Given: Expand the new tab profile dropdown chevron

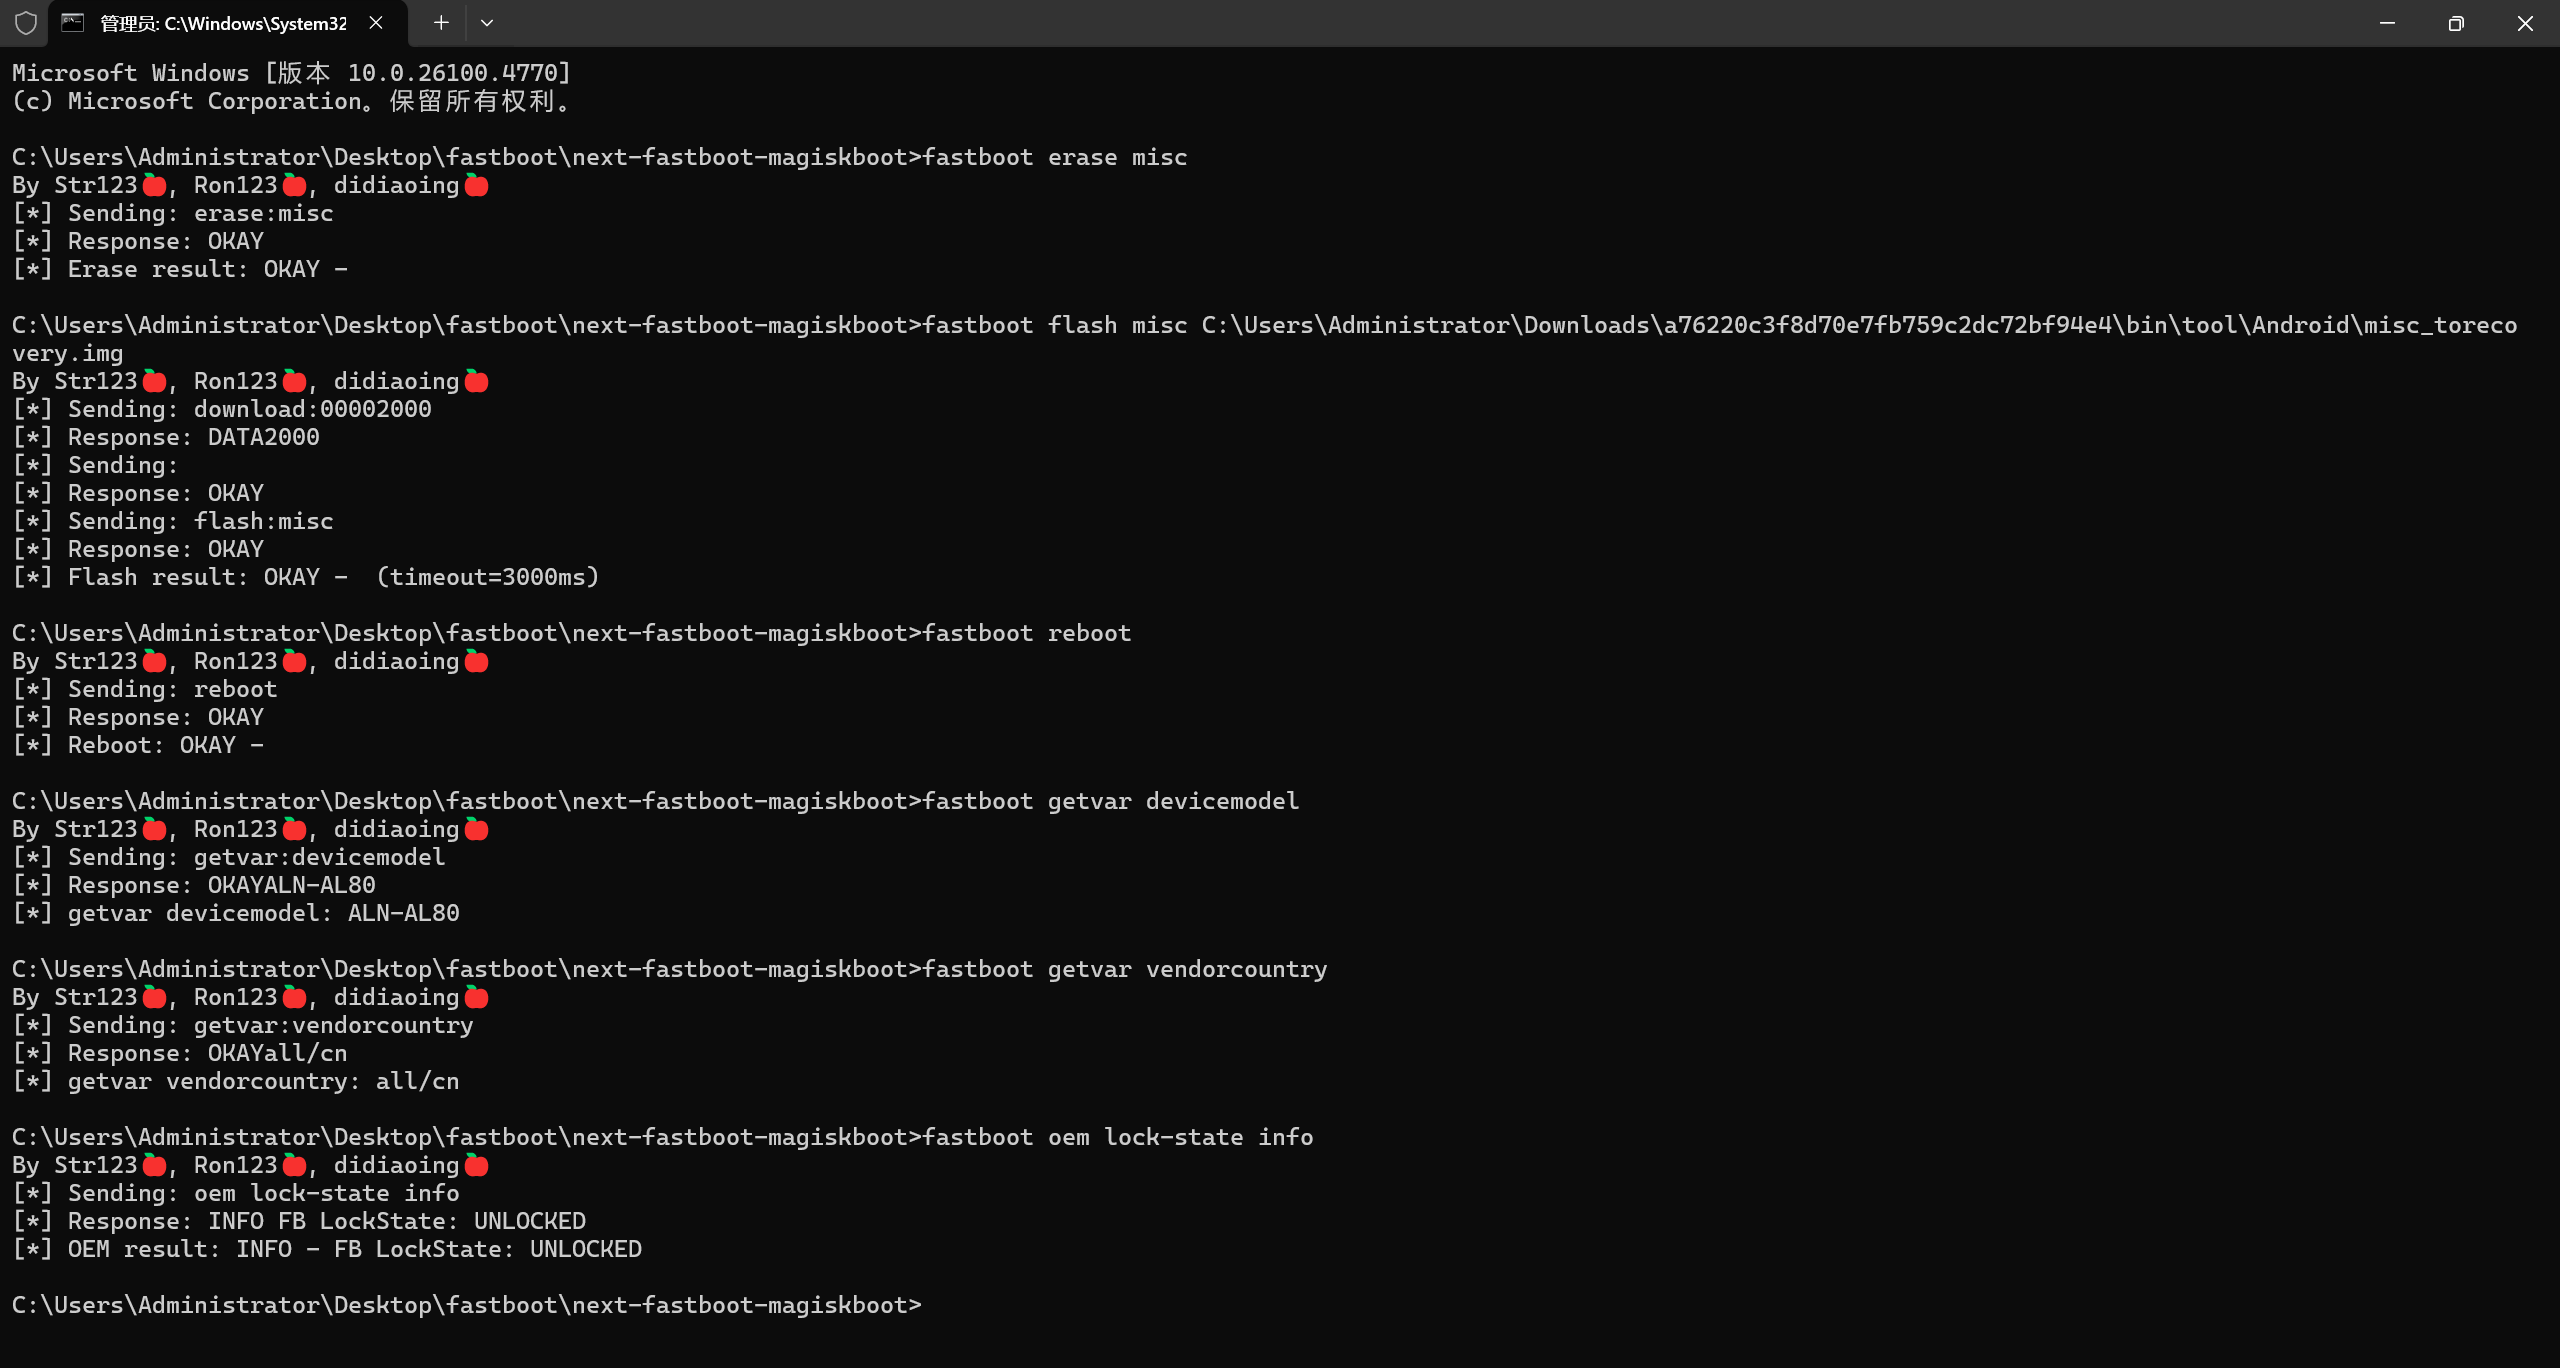Looking at the screenshot, I should coord(487,23).
